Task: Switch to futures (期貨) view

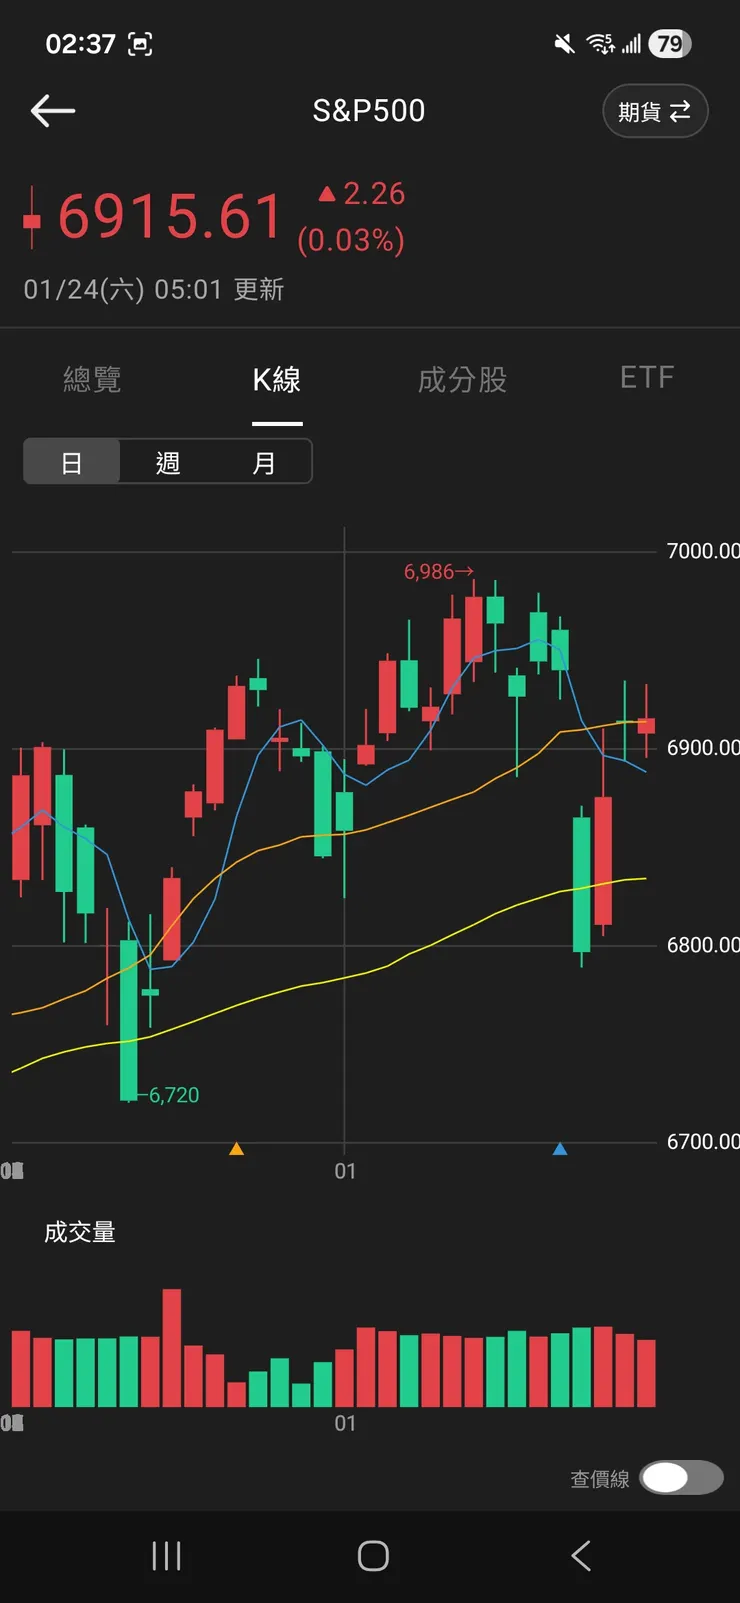Action: (655, 111)
